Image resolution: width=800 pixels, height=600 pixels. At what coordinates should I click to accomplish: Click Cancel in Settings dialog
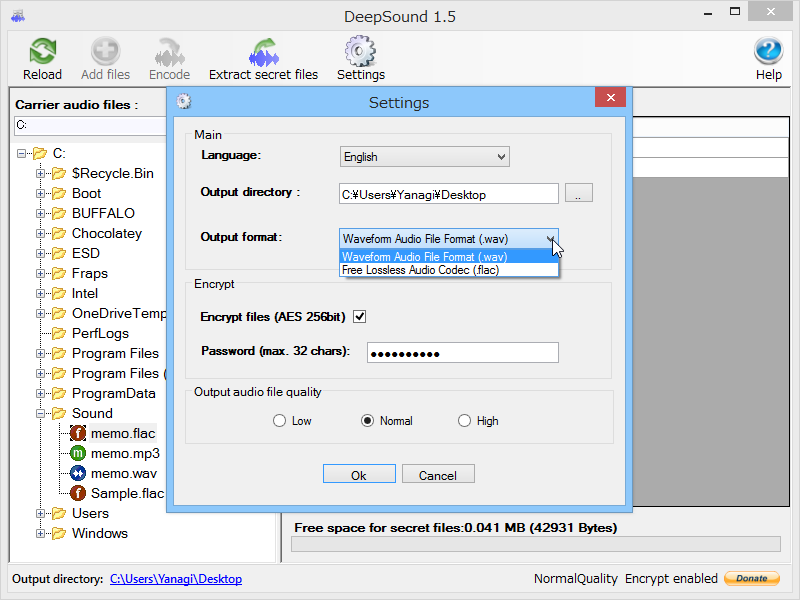pyautogui.click(x=438, y=474)
